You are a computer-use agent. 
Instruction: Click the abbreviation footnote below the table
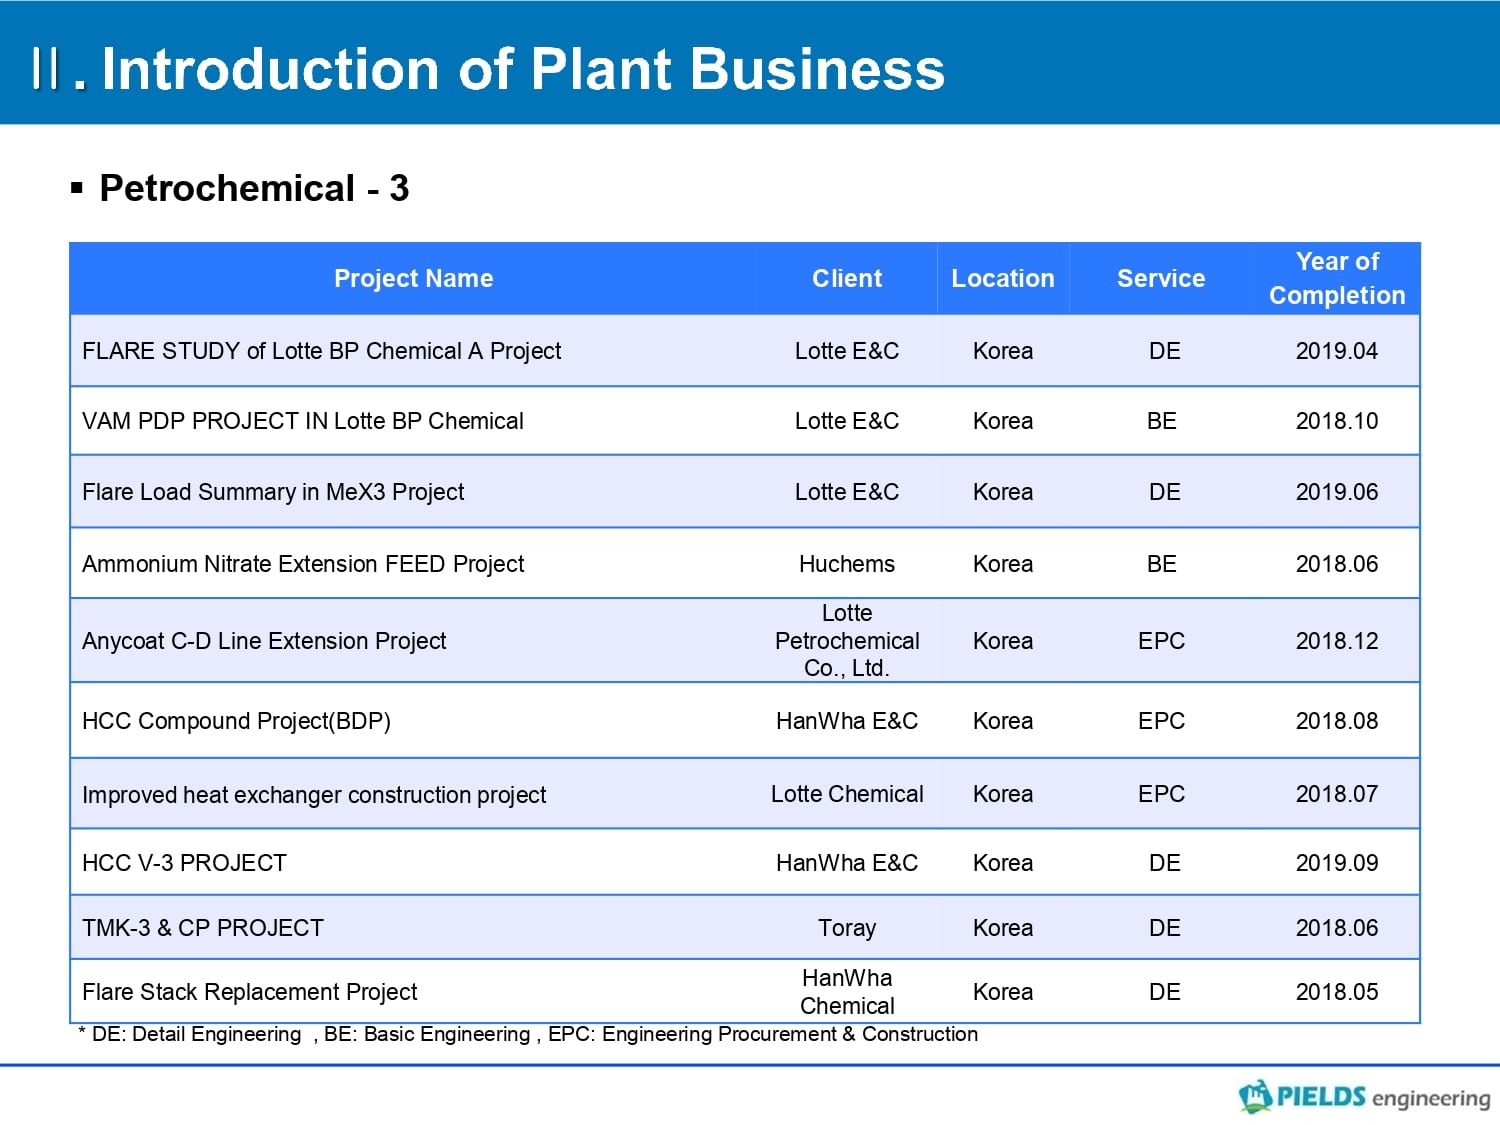click(x=528, y=1034)
